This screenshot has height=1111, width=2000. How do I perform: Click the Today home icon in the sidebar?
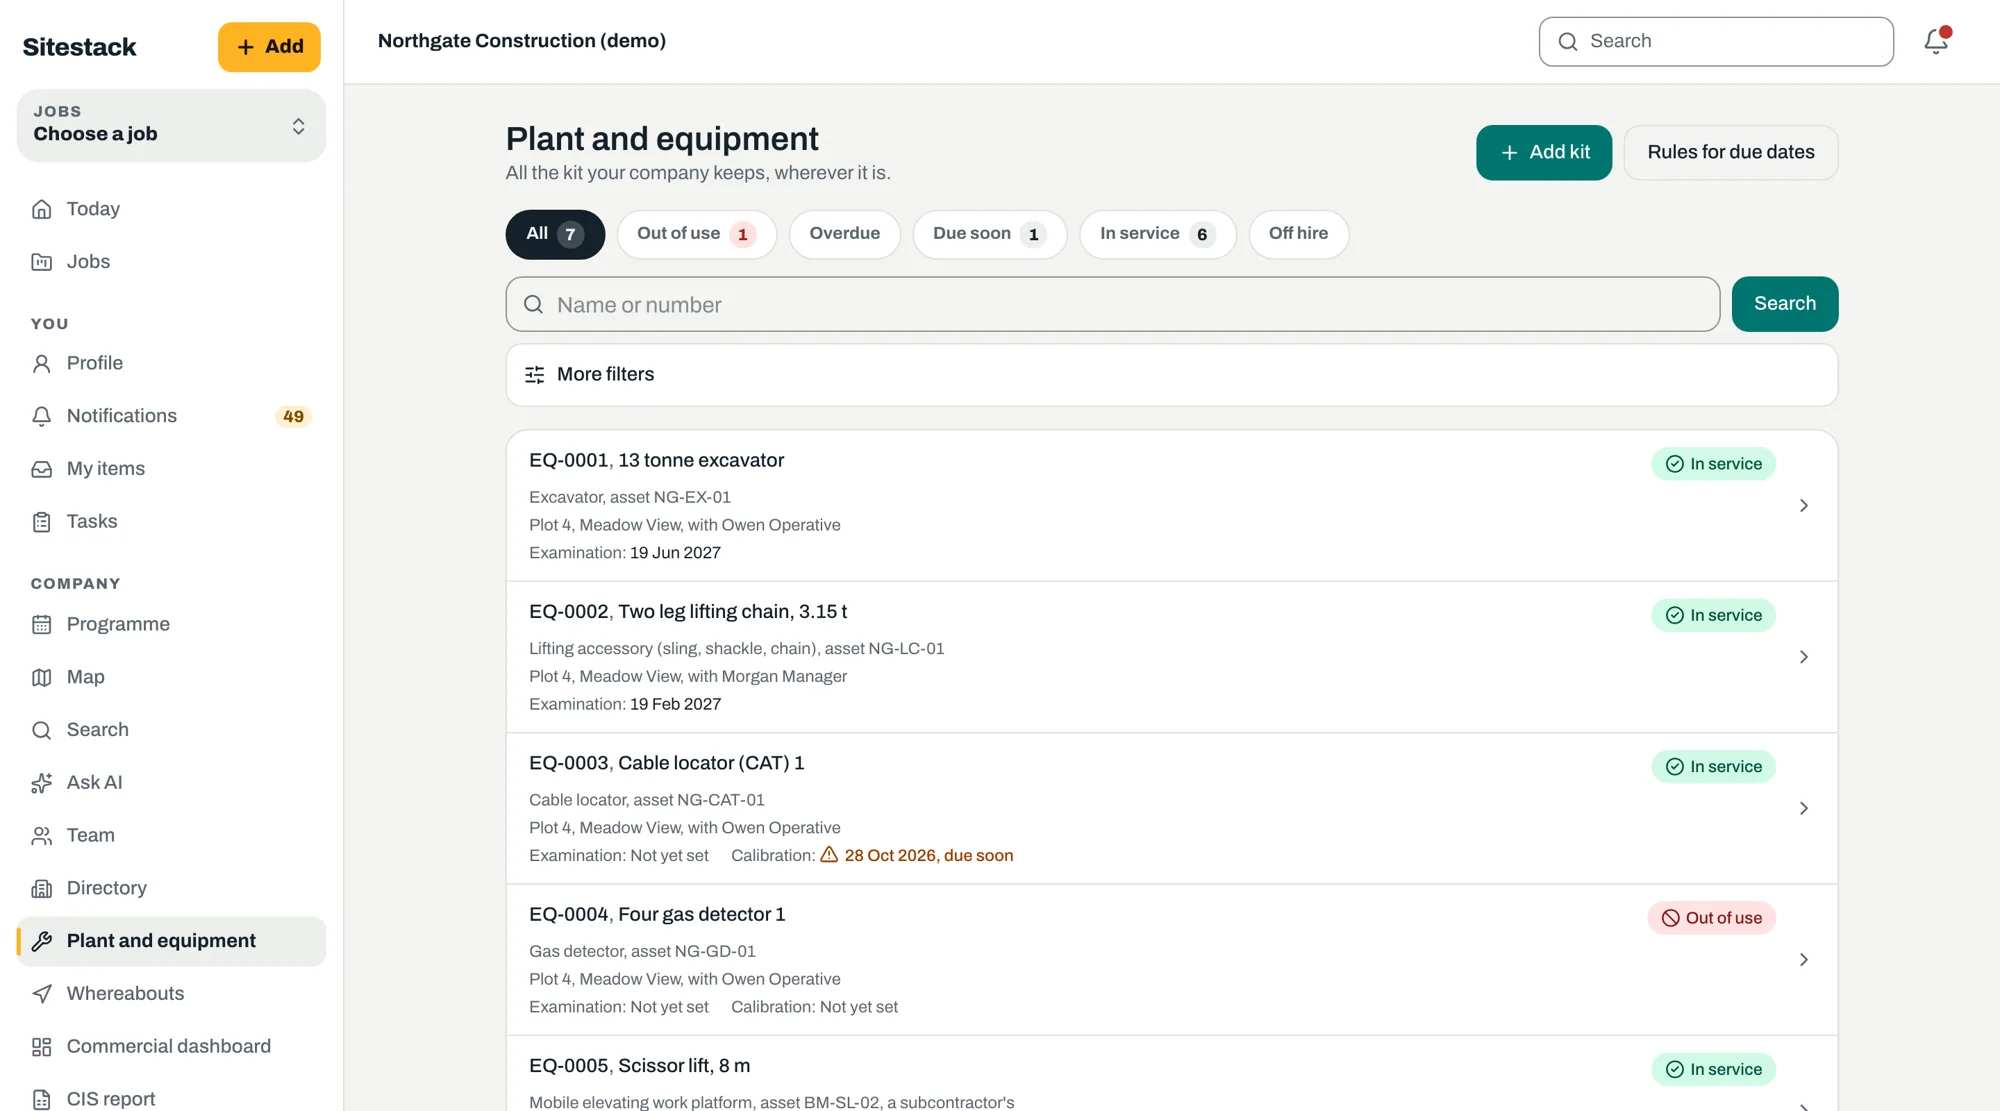point(41,209)
